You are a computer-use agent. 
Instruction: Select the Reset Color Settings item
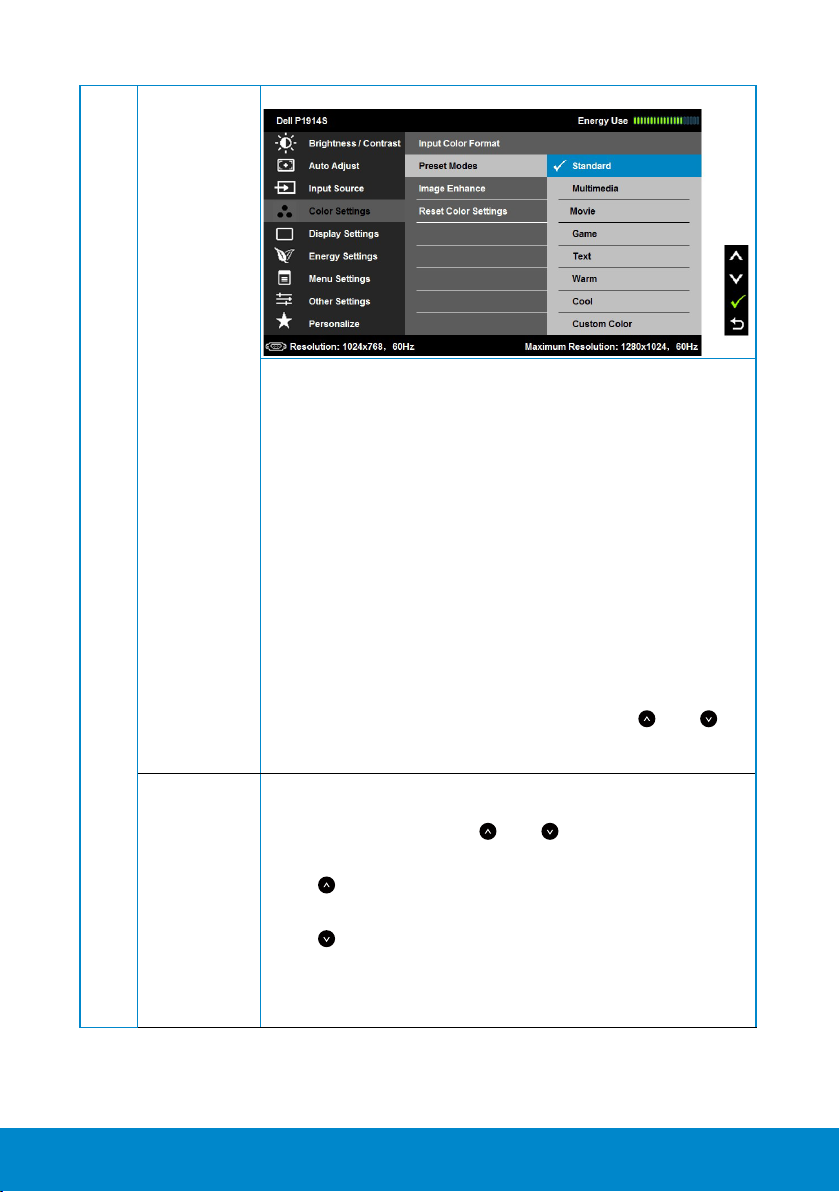pos(476,211)
